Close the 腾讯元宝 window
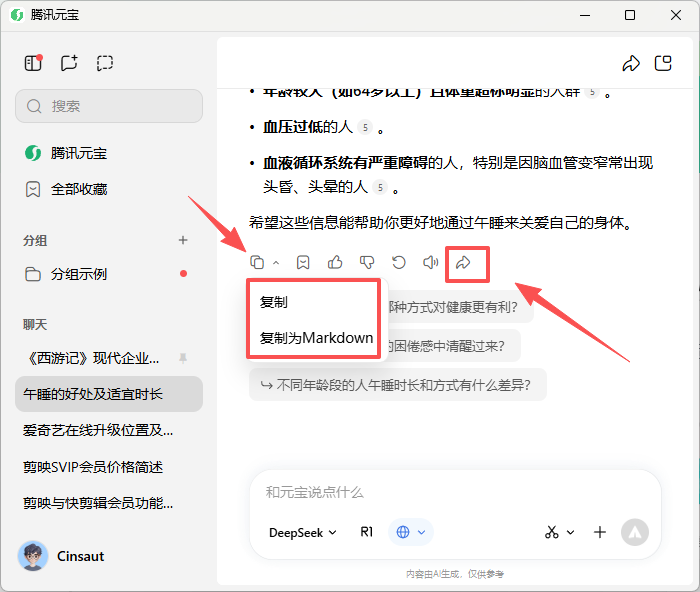Image resolution: width=700 pixels, height=592 pixels. [x=676, y=15]
